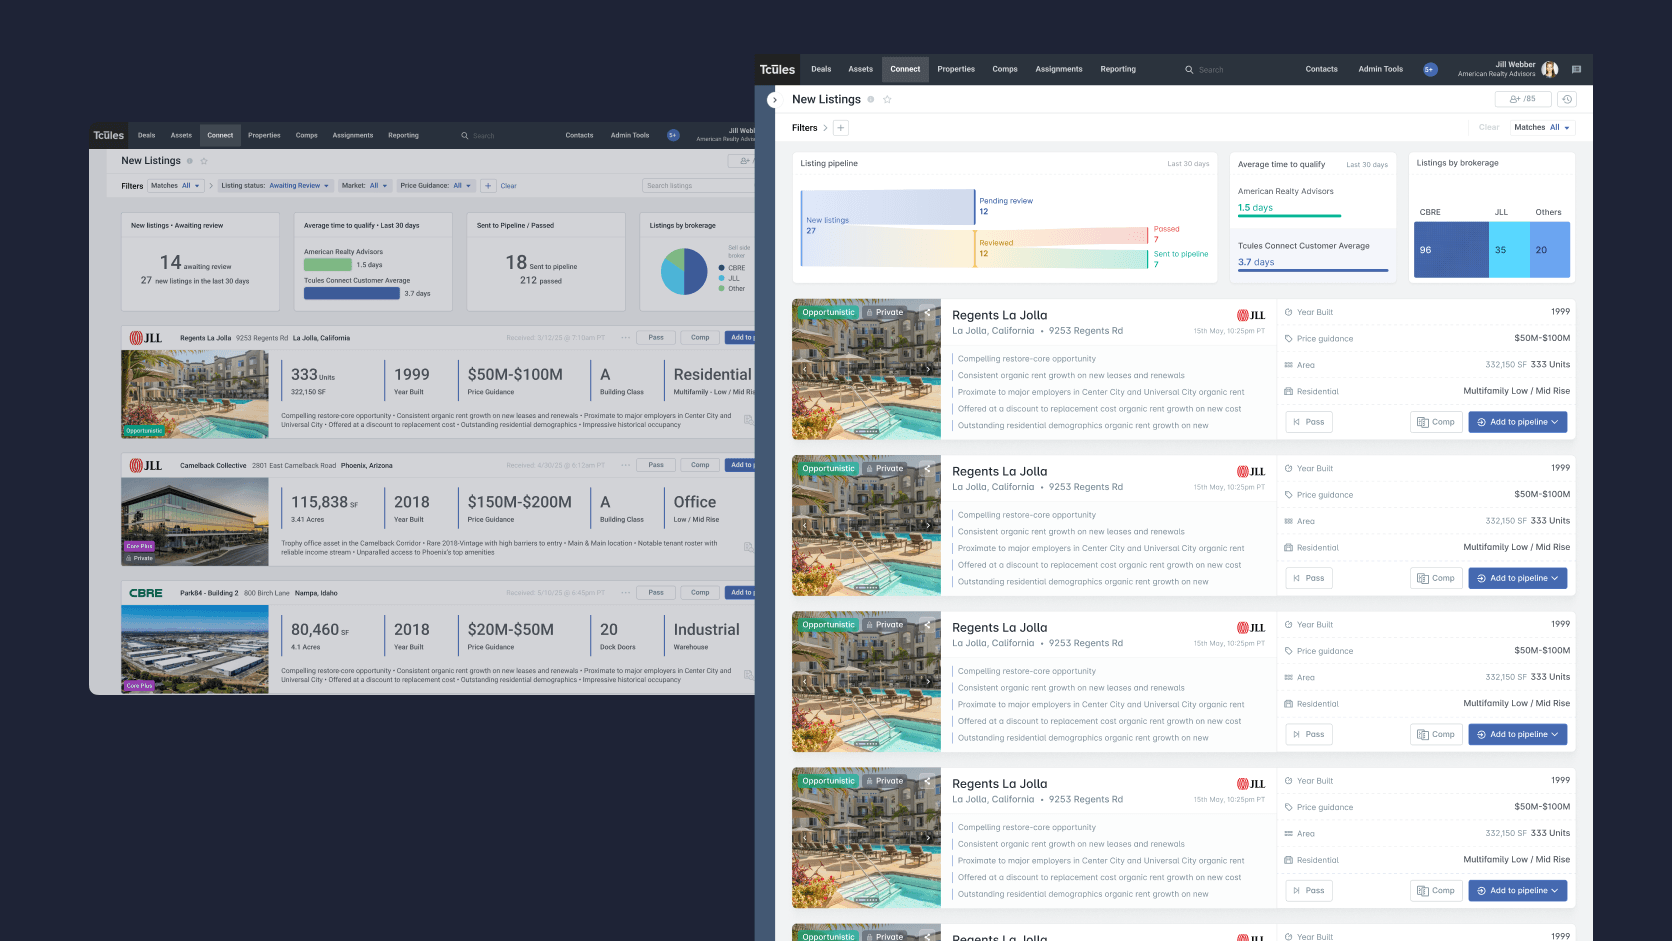Screen dimensions: 1672x941
Task: Star New Listings as favorite in right window
Action: pos(887,99)
